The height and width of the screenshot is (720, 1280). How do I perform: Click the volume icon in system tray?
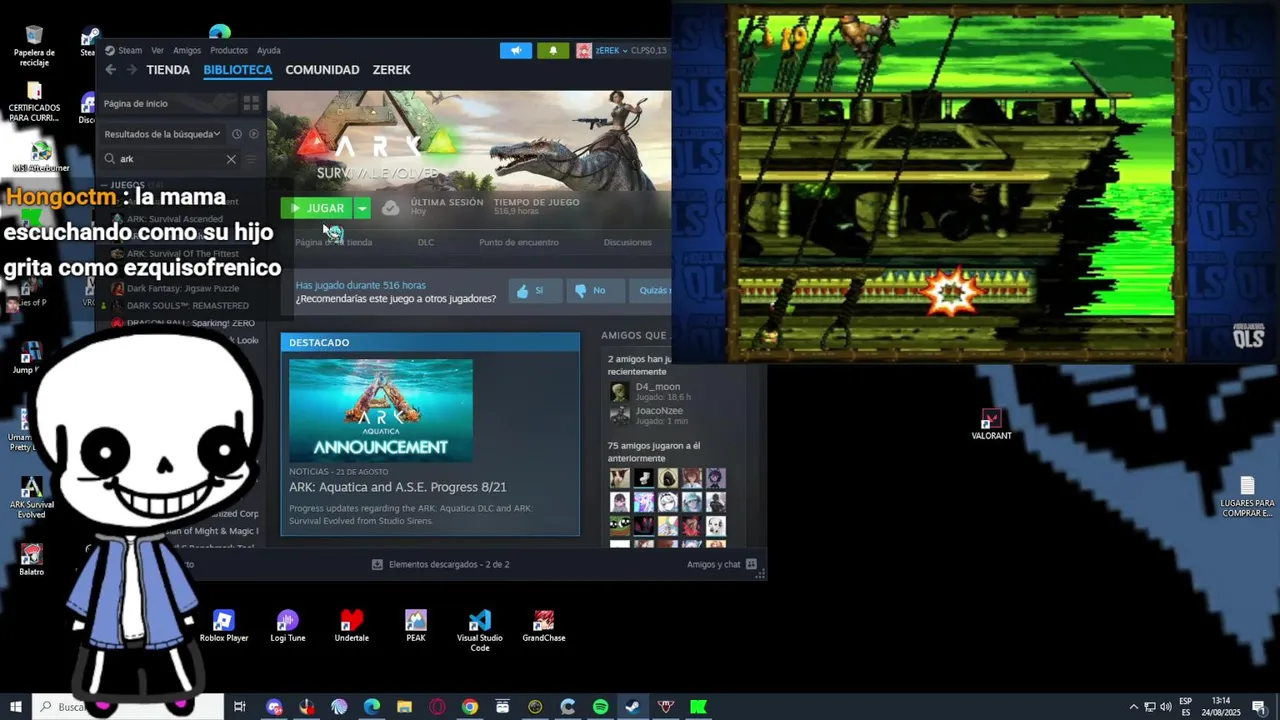pyautogui.click(x=1166, y=707)
